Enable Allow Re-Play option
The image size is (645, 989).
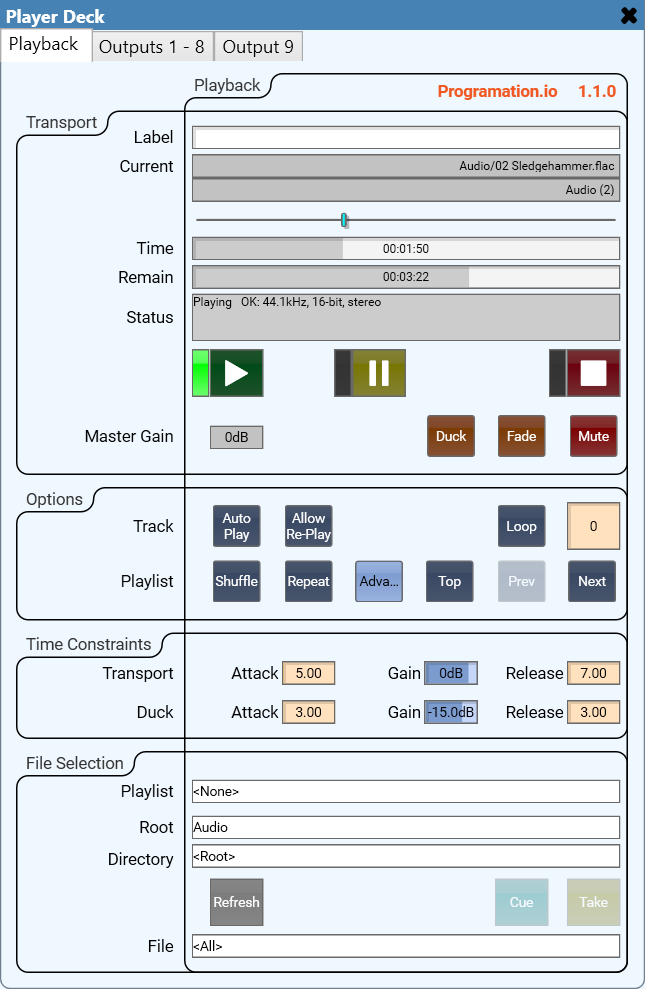308,526
